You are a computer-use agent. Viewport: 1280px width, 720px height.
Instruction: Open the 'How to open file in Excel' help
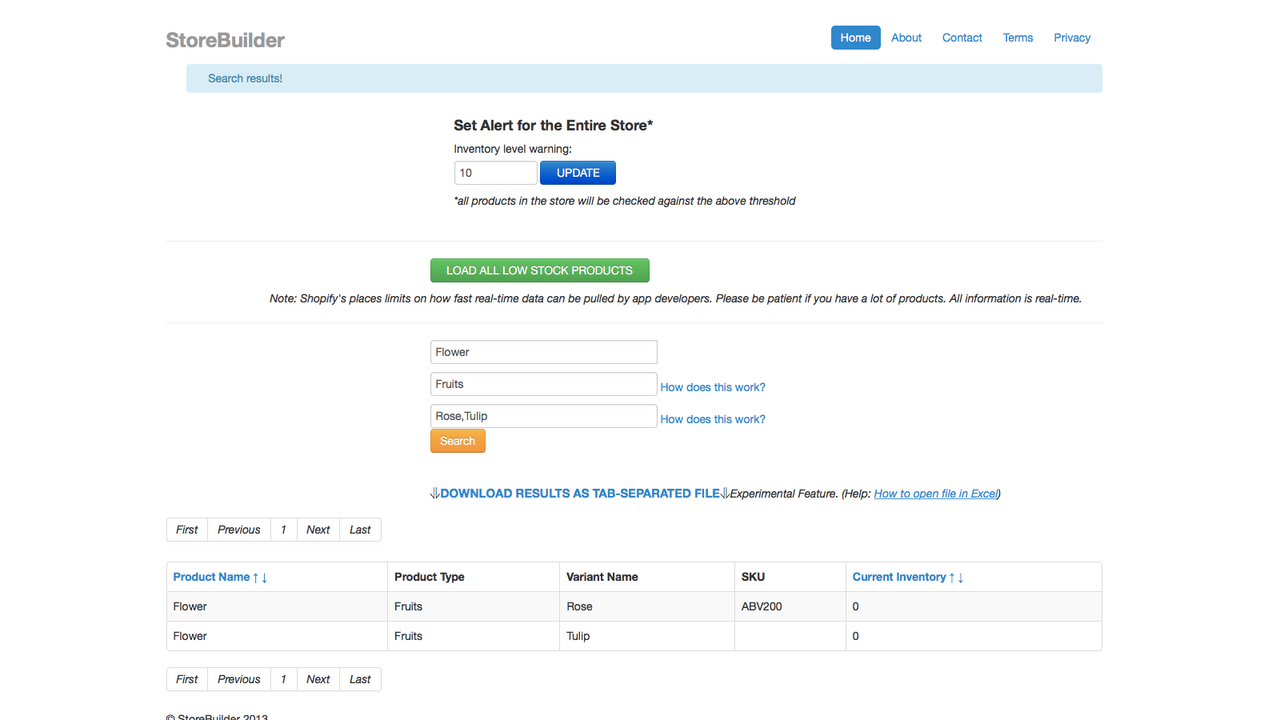(x=934, y=493)
